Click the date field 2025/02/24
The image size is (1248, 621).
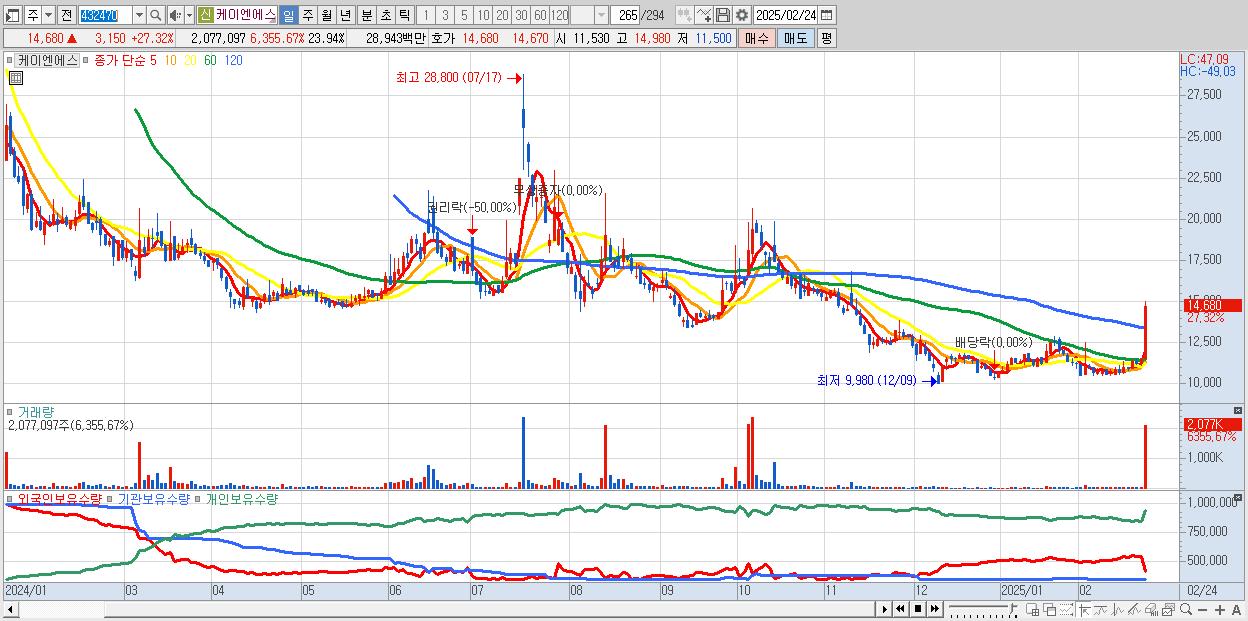pyautogui.click(x=785, y=15)
